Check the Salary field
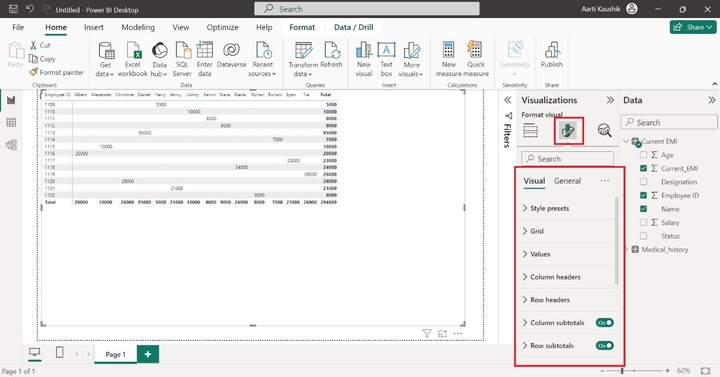Image resolution: width=720 pixels, height=377 pixels. click(x=643, y=222)
